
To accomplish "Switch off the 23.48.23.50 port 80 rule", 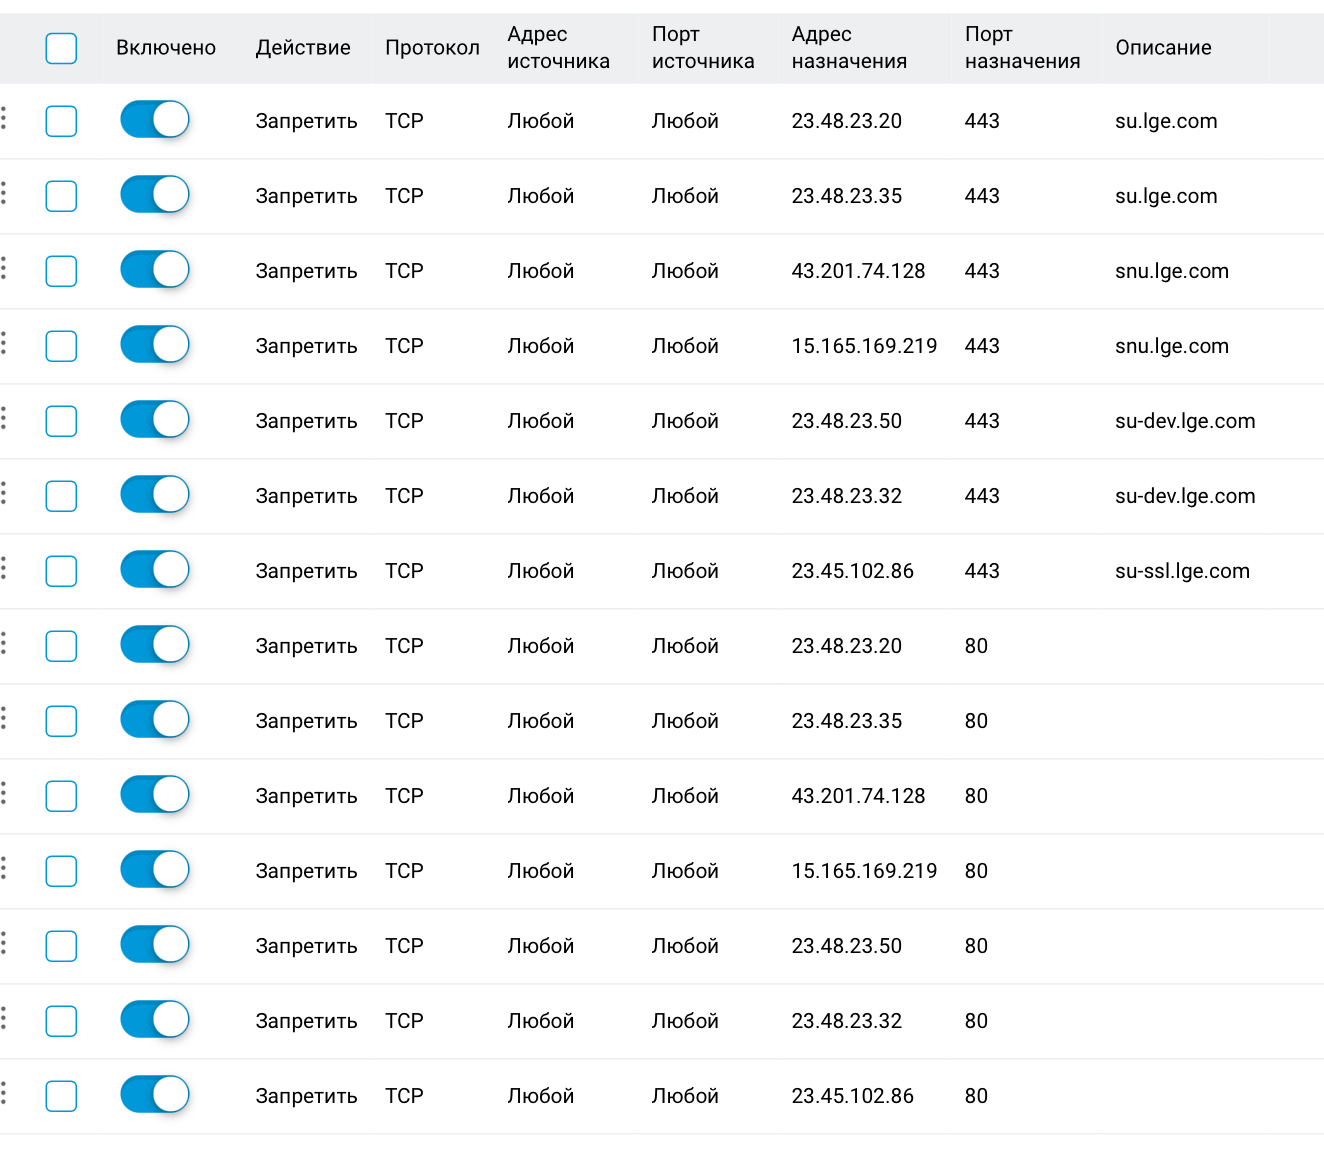I will click(155, 945).
